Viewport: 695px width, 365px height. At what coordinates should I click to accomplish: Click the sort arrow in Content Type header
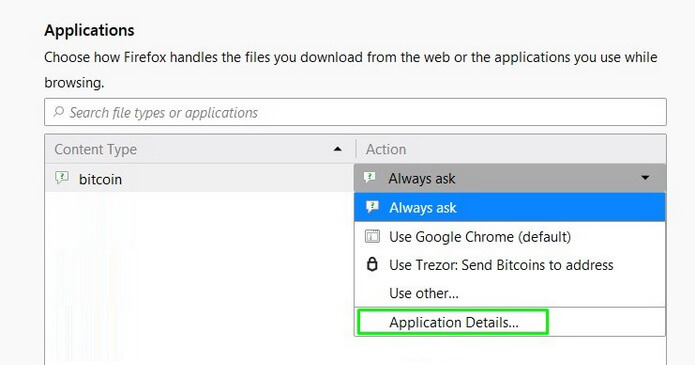(337, 149)
